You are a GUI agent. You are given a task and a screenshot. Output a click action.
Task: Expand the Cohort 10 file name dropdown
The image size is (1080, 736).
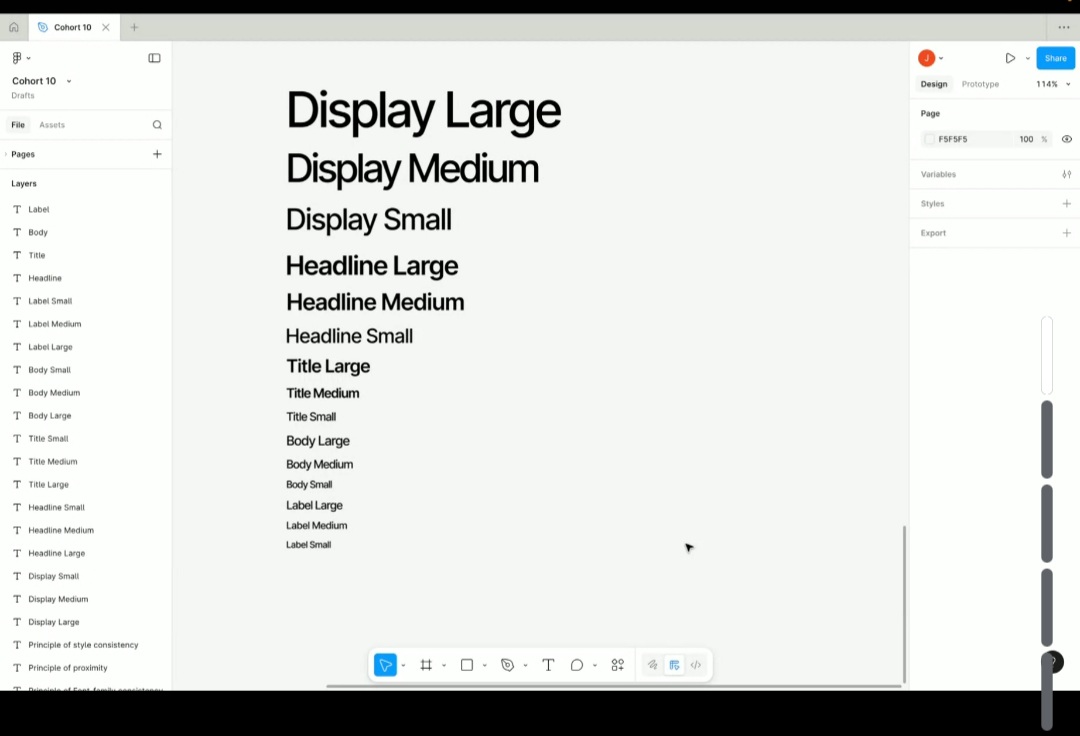tap(69, 81)
